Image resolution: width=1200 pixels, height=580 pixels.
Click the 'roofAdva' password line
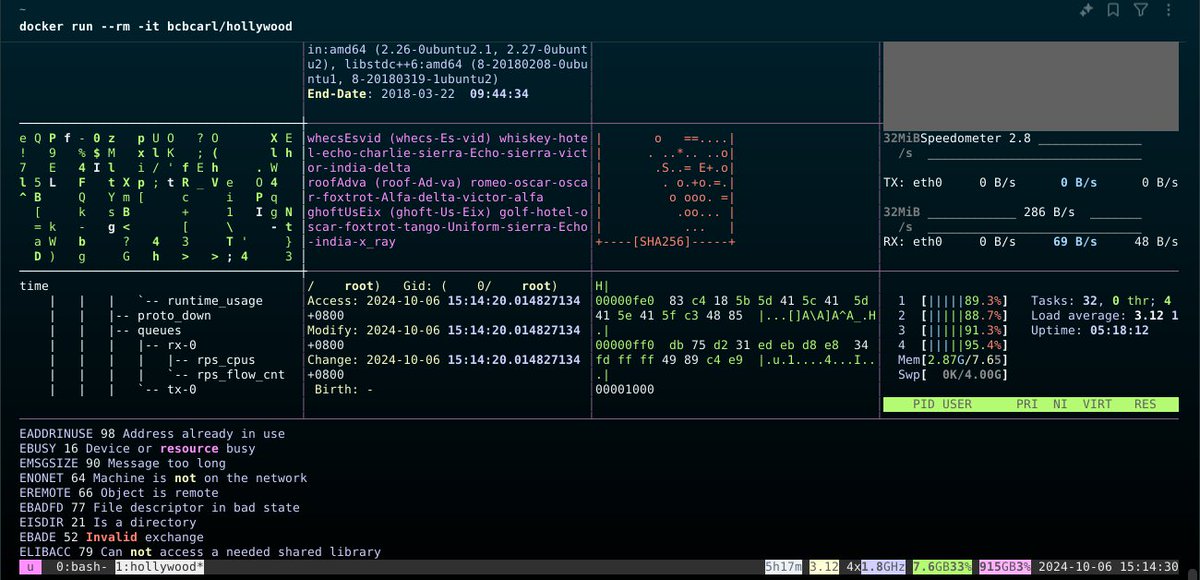(448, 182)
